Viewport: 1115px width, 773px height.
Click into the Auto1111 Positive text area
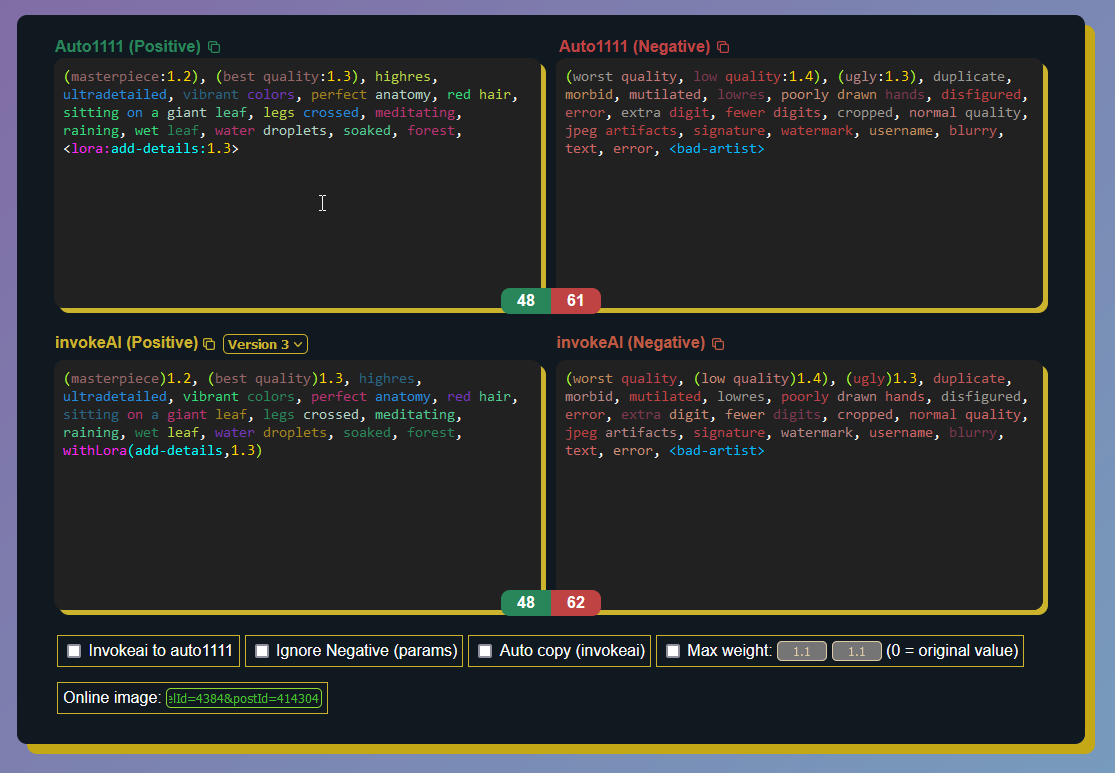(297, 183)
